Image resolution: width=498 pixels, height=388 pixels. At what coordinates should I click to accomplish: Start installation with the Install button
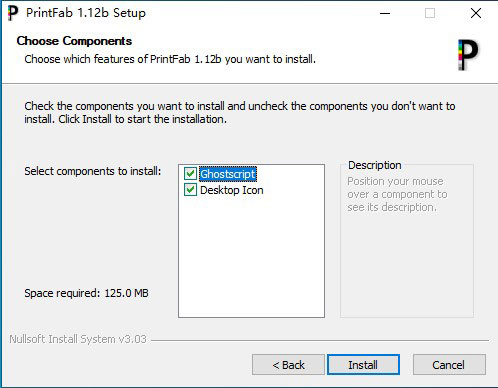(x=363, y=365)
